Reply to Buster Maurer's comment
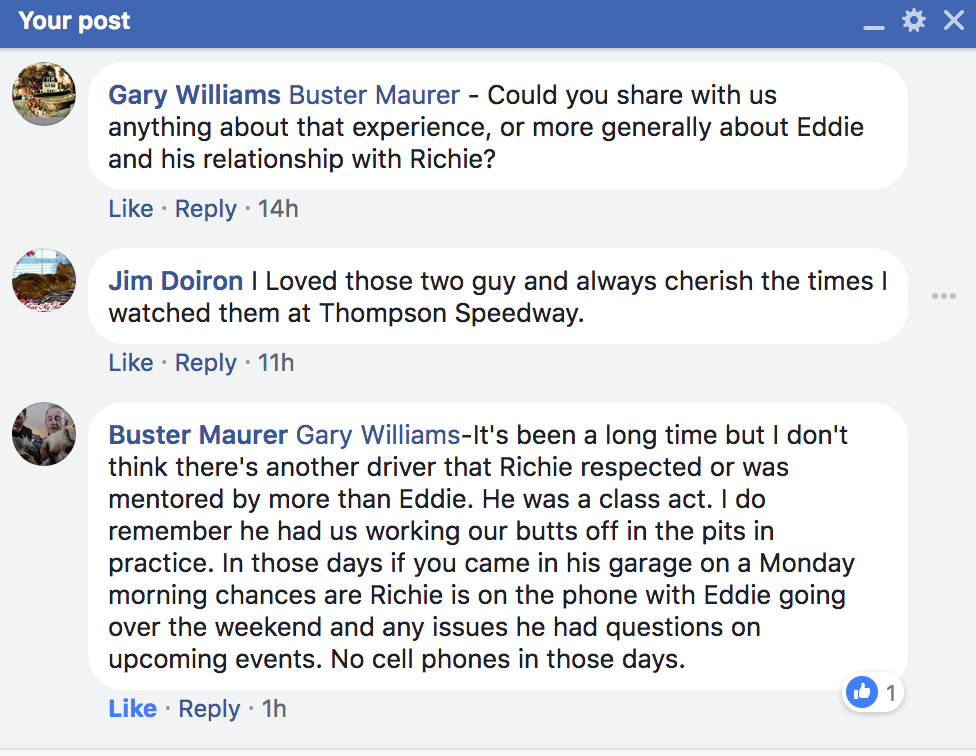This screenshot has width=976, height=756. point(209,709)
